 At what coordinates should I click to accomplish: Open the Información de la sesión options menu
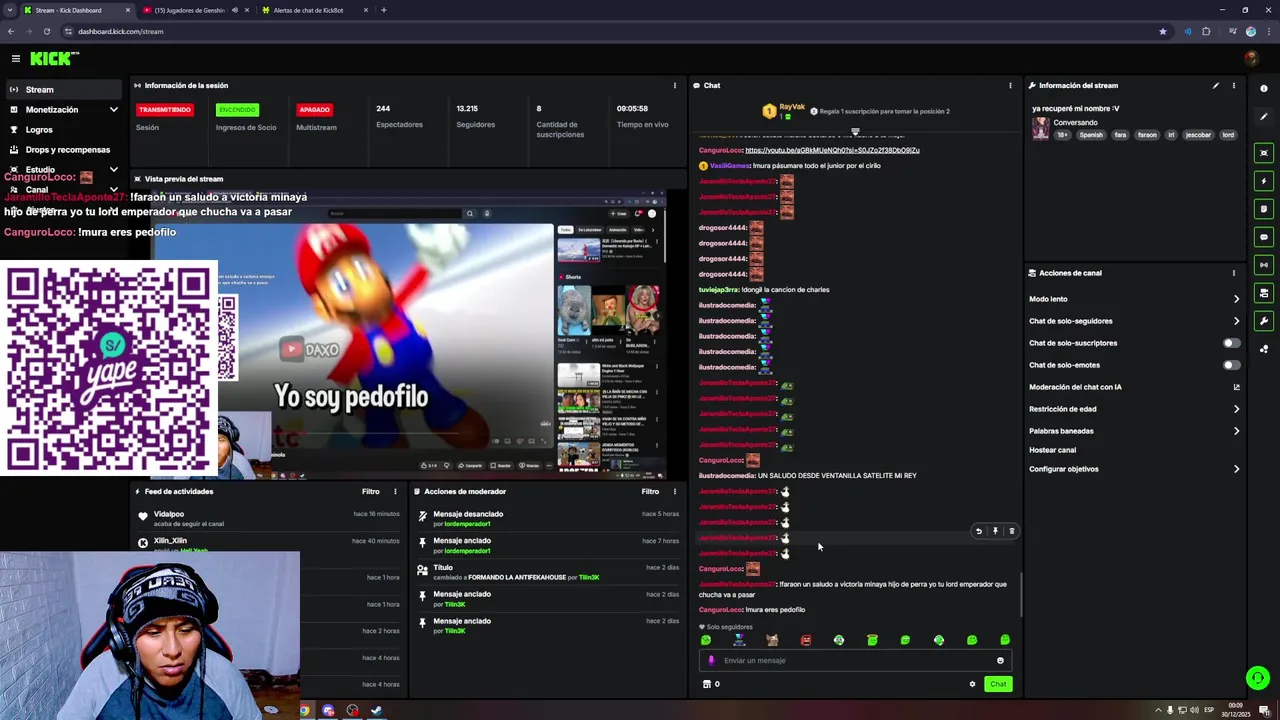(x=674, y=85)
